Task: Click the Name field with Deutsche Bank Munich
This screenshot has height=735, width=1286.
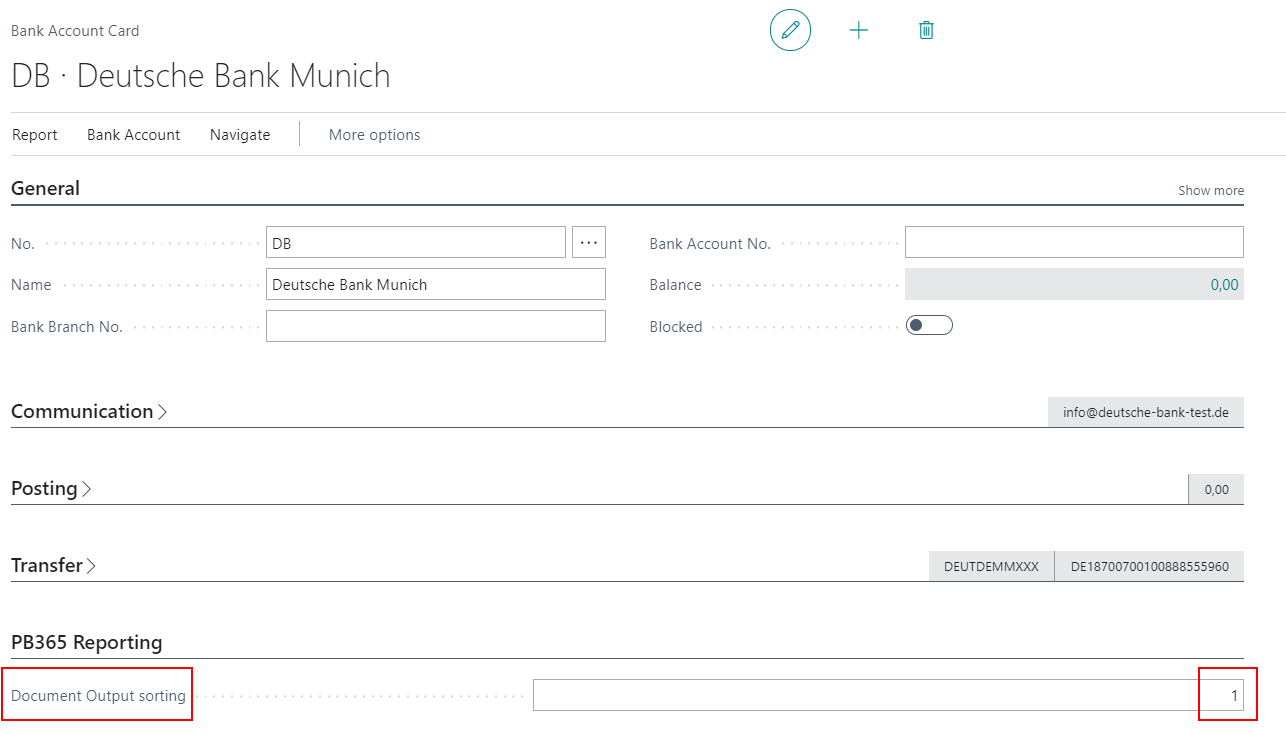Action: point(436,284)
